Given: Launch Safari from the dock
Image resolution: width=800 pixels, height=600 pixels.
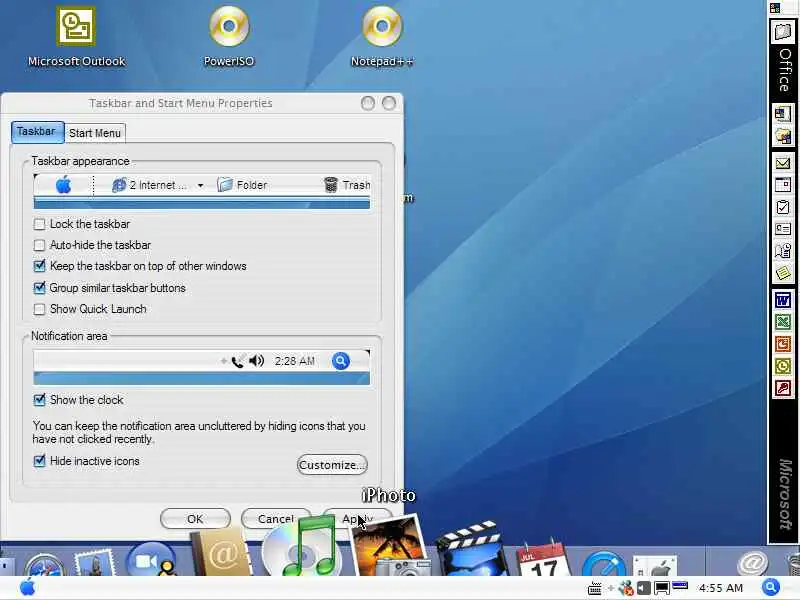Looking at the screenshot, I should 45,565.
